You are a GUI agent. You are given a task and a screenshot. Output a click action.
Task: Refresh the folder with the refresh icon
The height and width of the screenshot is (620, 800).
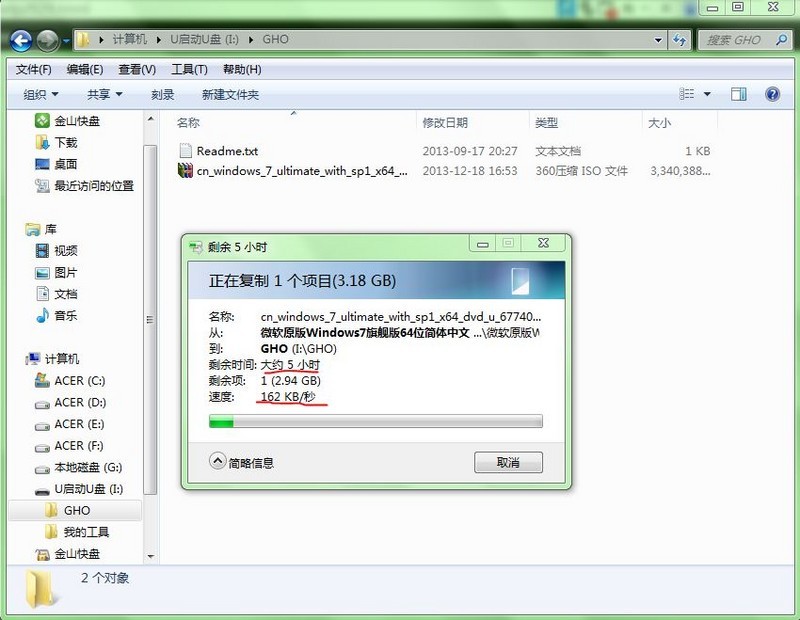679,40
